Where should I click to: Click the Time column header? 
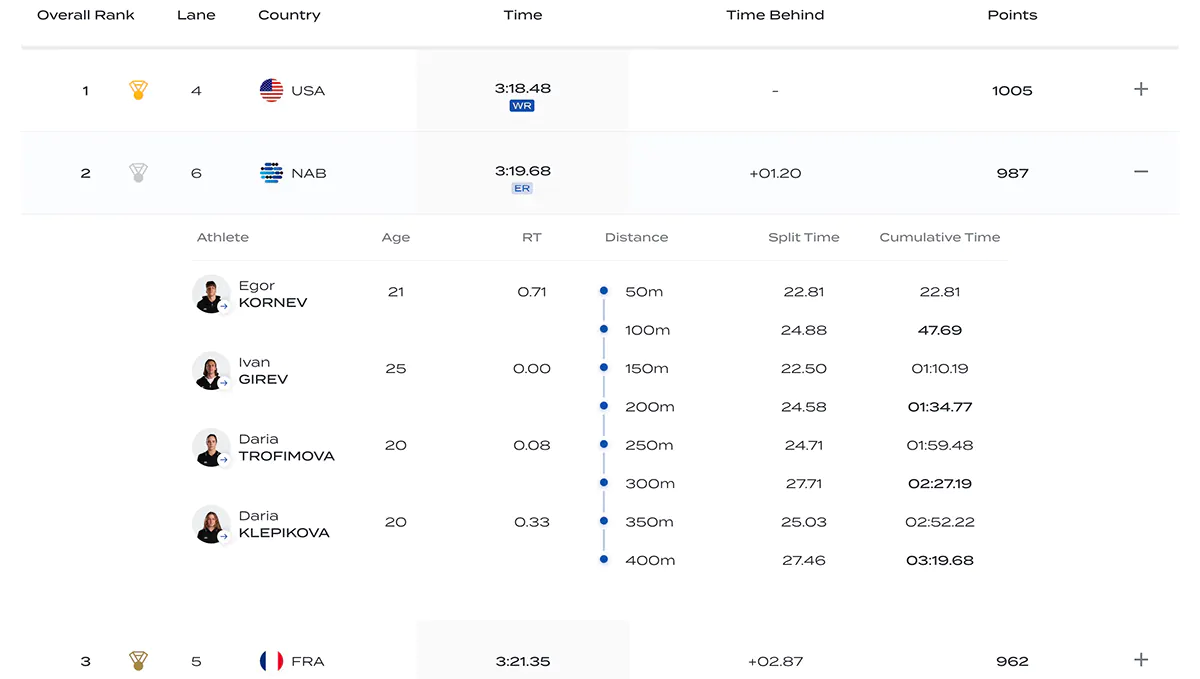(523, 15)
